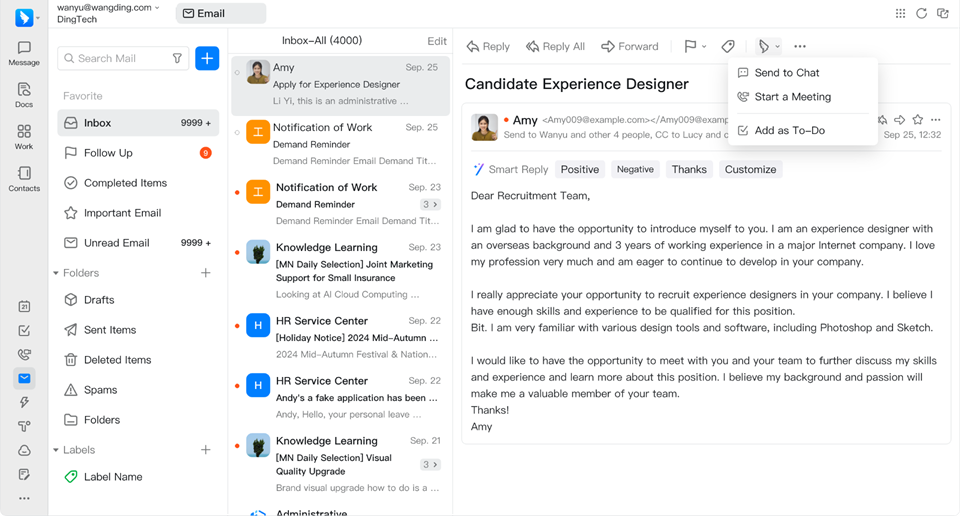Click the Reply button
This screenshot has height=516, width=960.
tap(488, 47)
